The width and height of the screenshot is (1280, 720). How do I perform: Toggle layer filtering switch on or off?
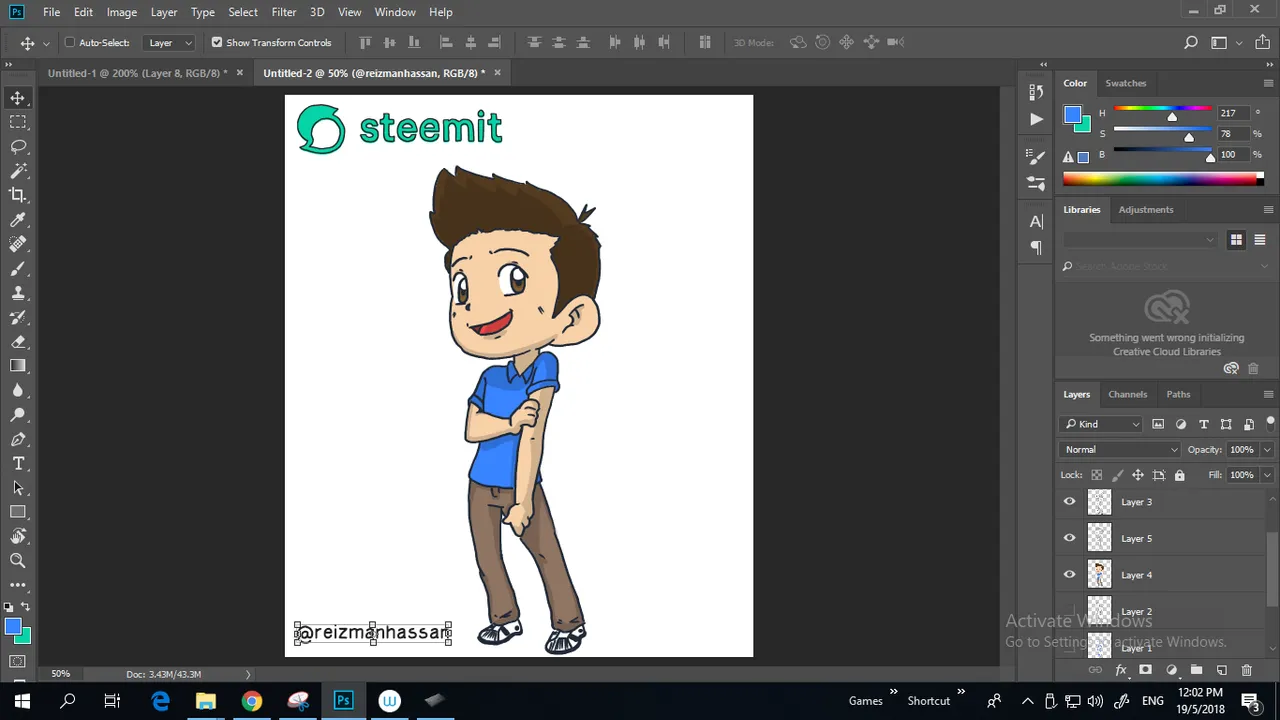pos(1270,422)
